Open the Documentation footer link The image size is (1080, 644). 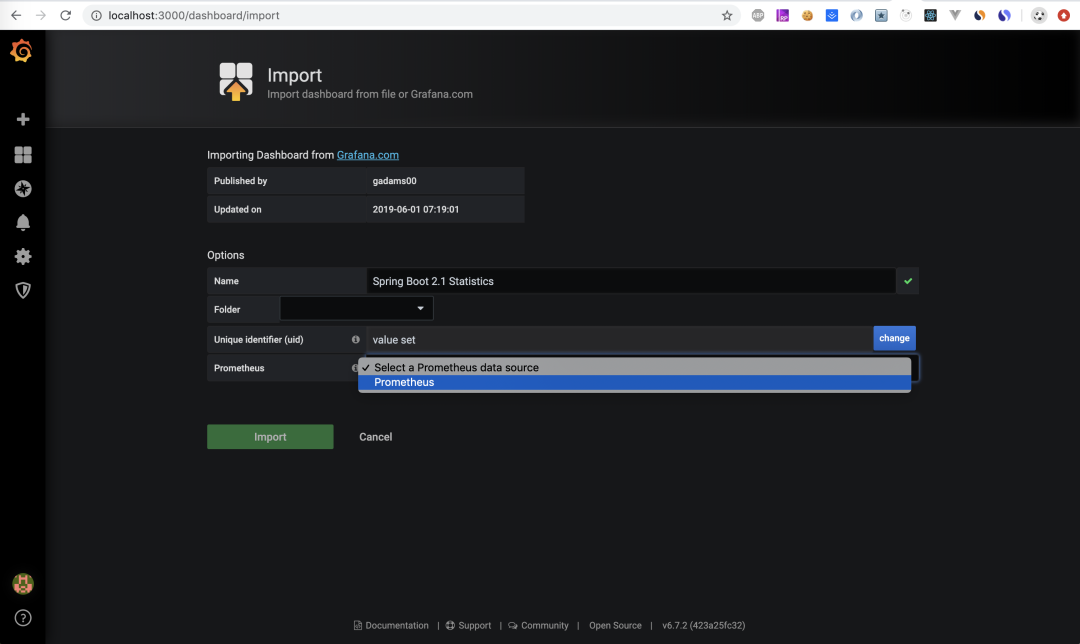tap(391, 625)
